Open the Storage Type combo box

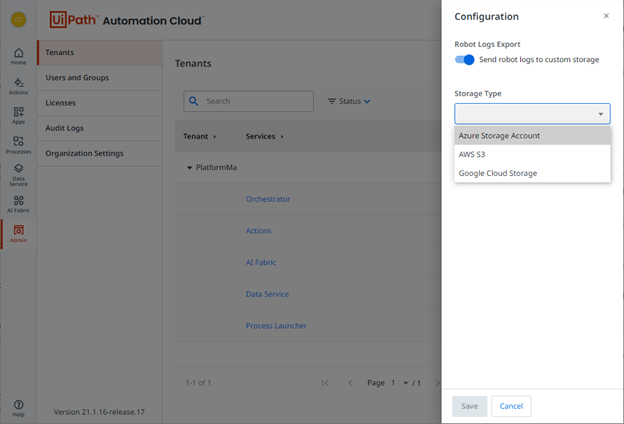[532, 114]
